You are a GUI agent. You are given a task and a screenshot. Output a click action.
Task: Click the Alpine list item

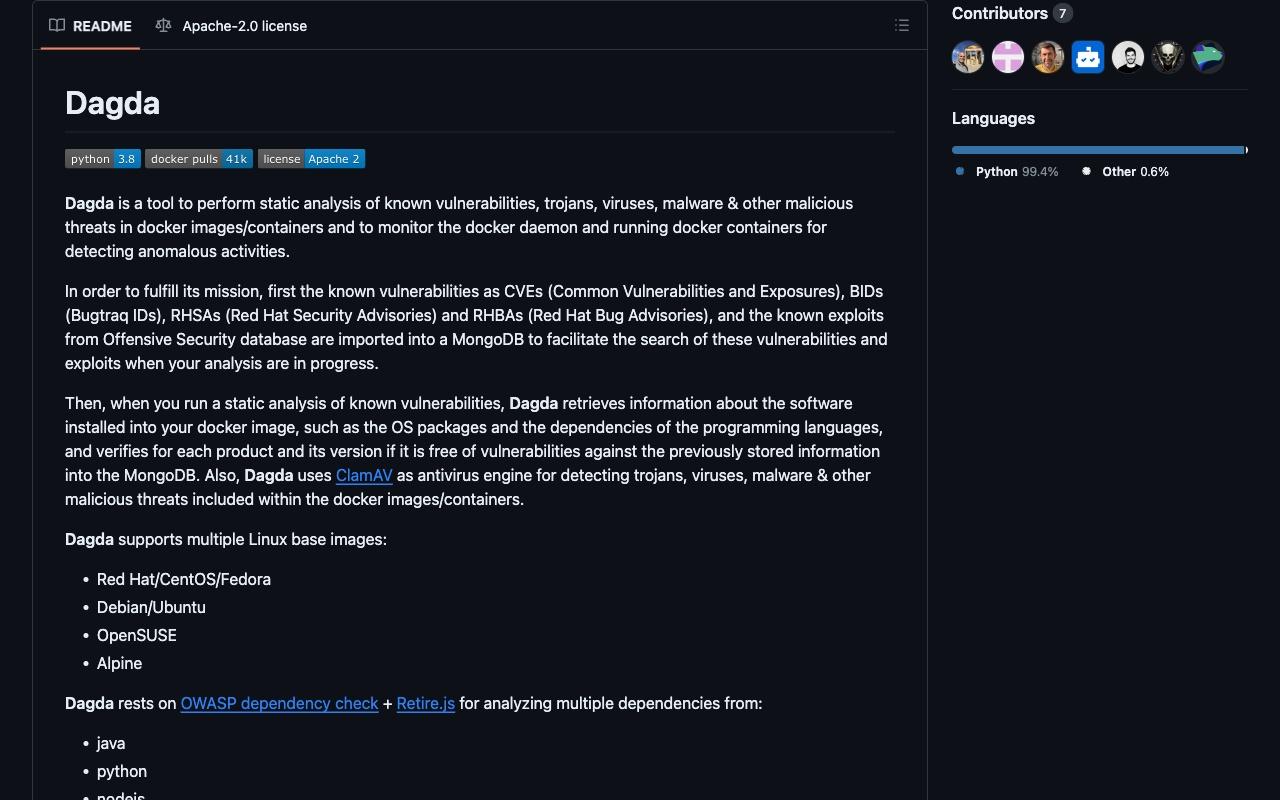[x=119, y=663]
